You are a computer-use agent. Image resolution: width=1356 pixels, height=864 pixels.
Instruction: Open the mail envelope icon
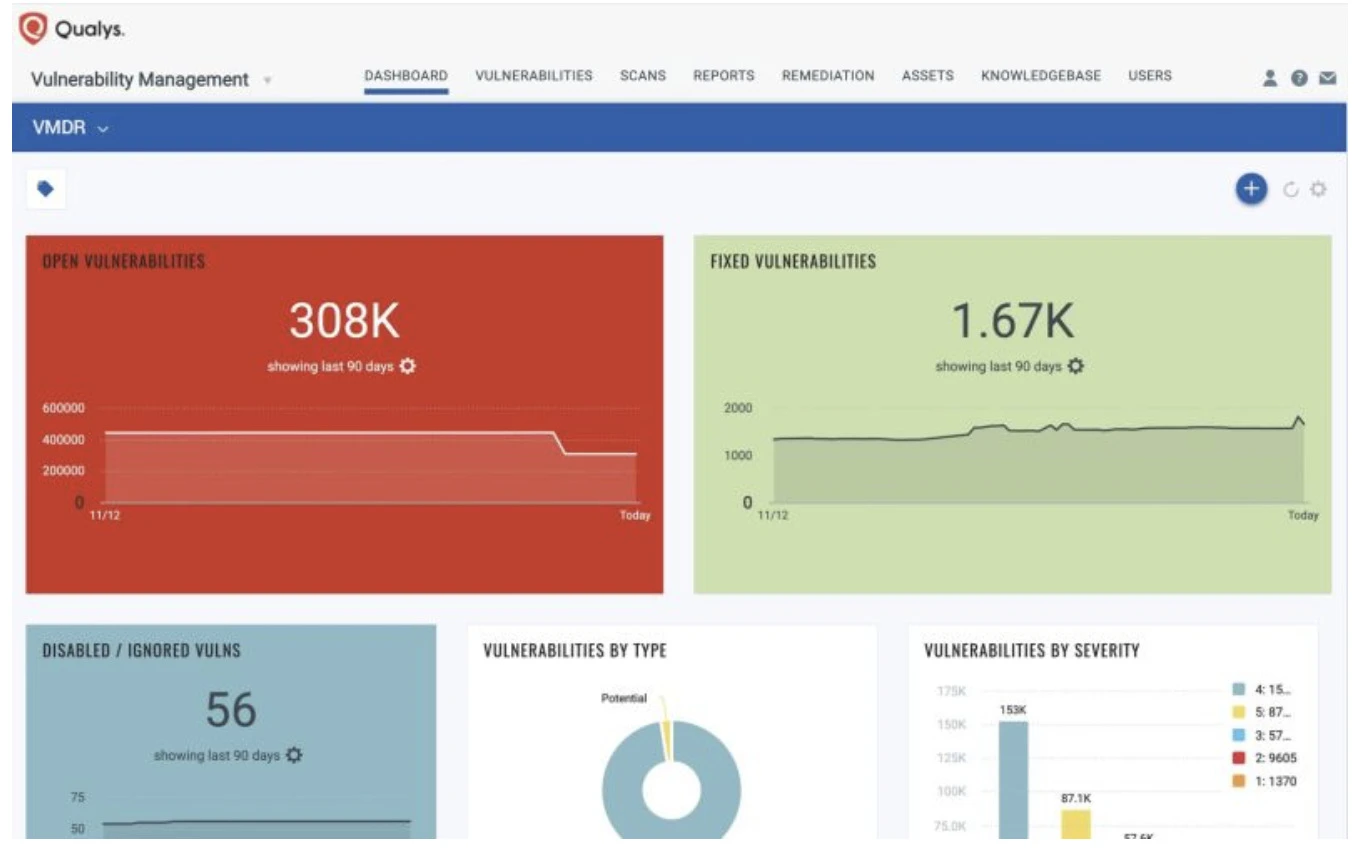point(1328,77)
